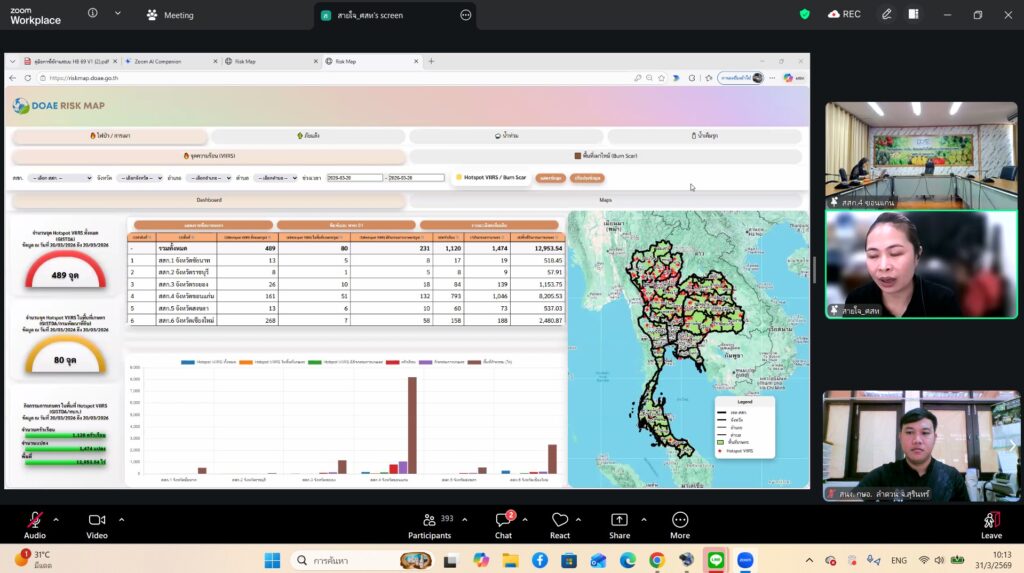
Task: Click the Meeting button in Zoom header
Action: point(171,15)
